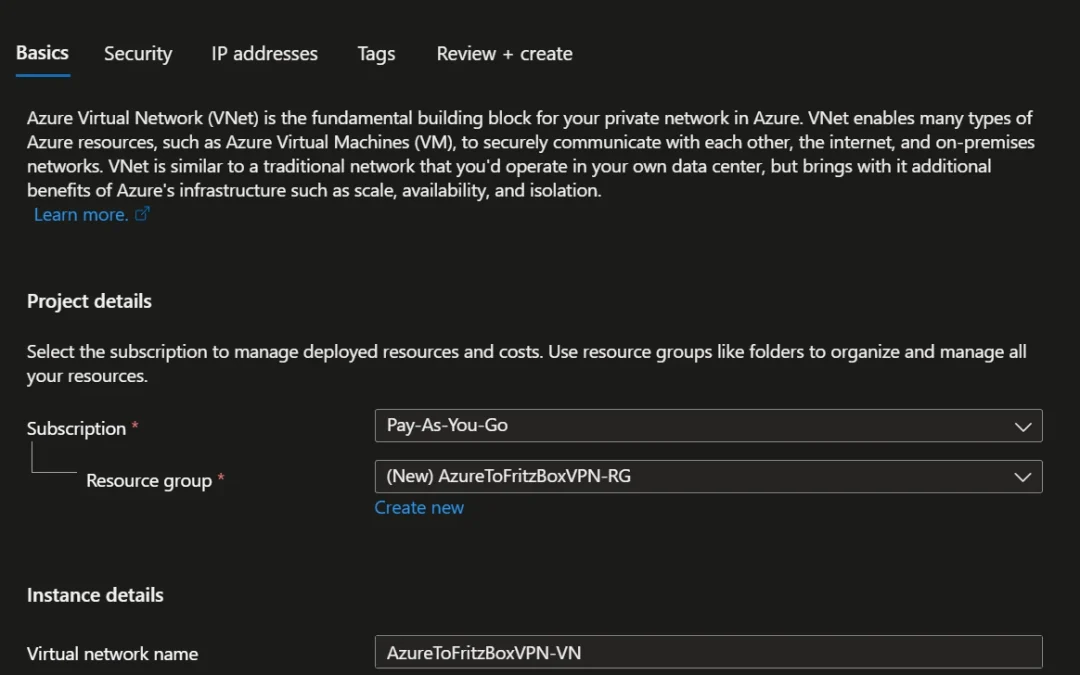Click the subscription selection instructions text
The width and height of the screenshot is (1080, 675).
click(x=526, y=364)
